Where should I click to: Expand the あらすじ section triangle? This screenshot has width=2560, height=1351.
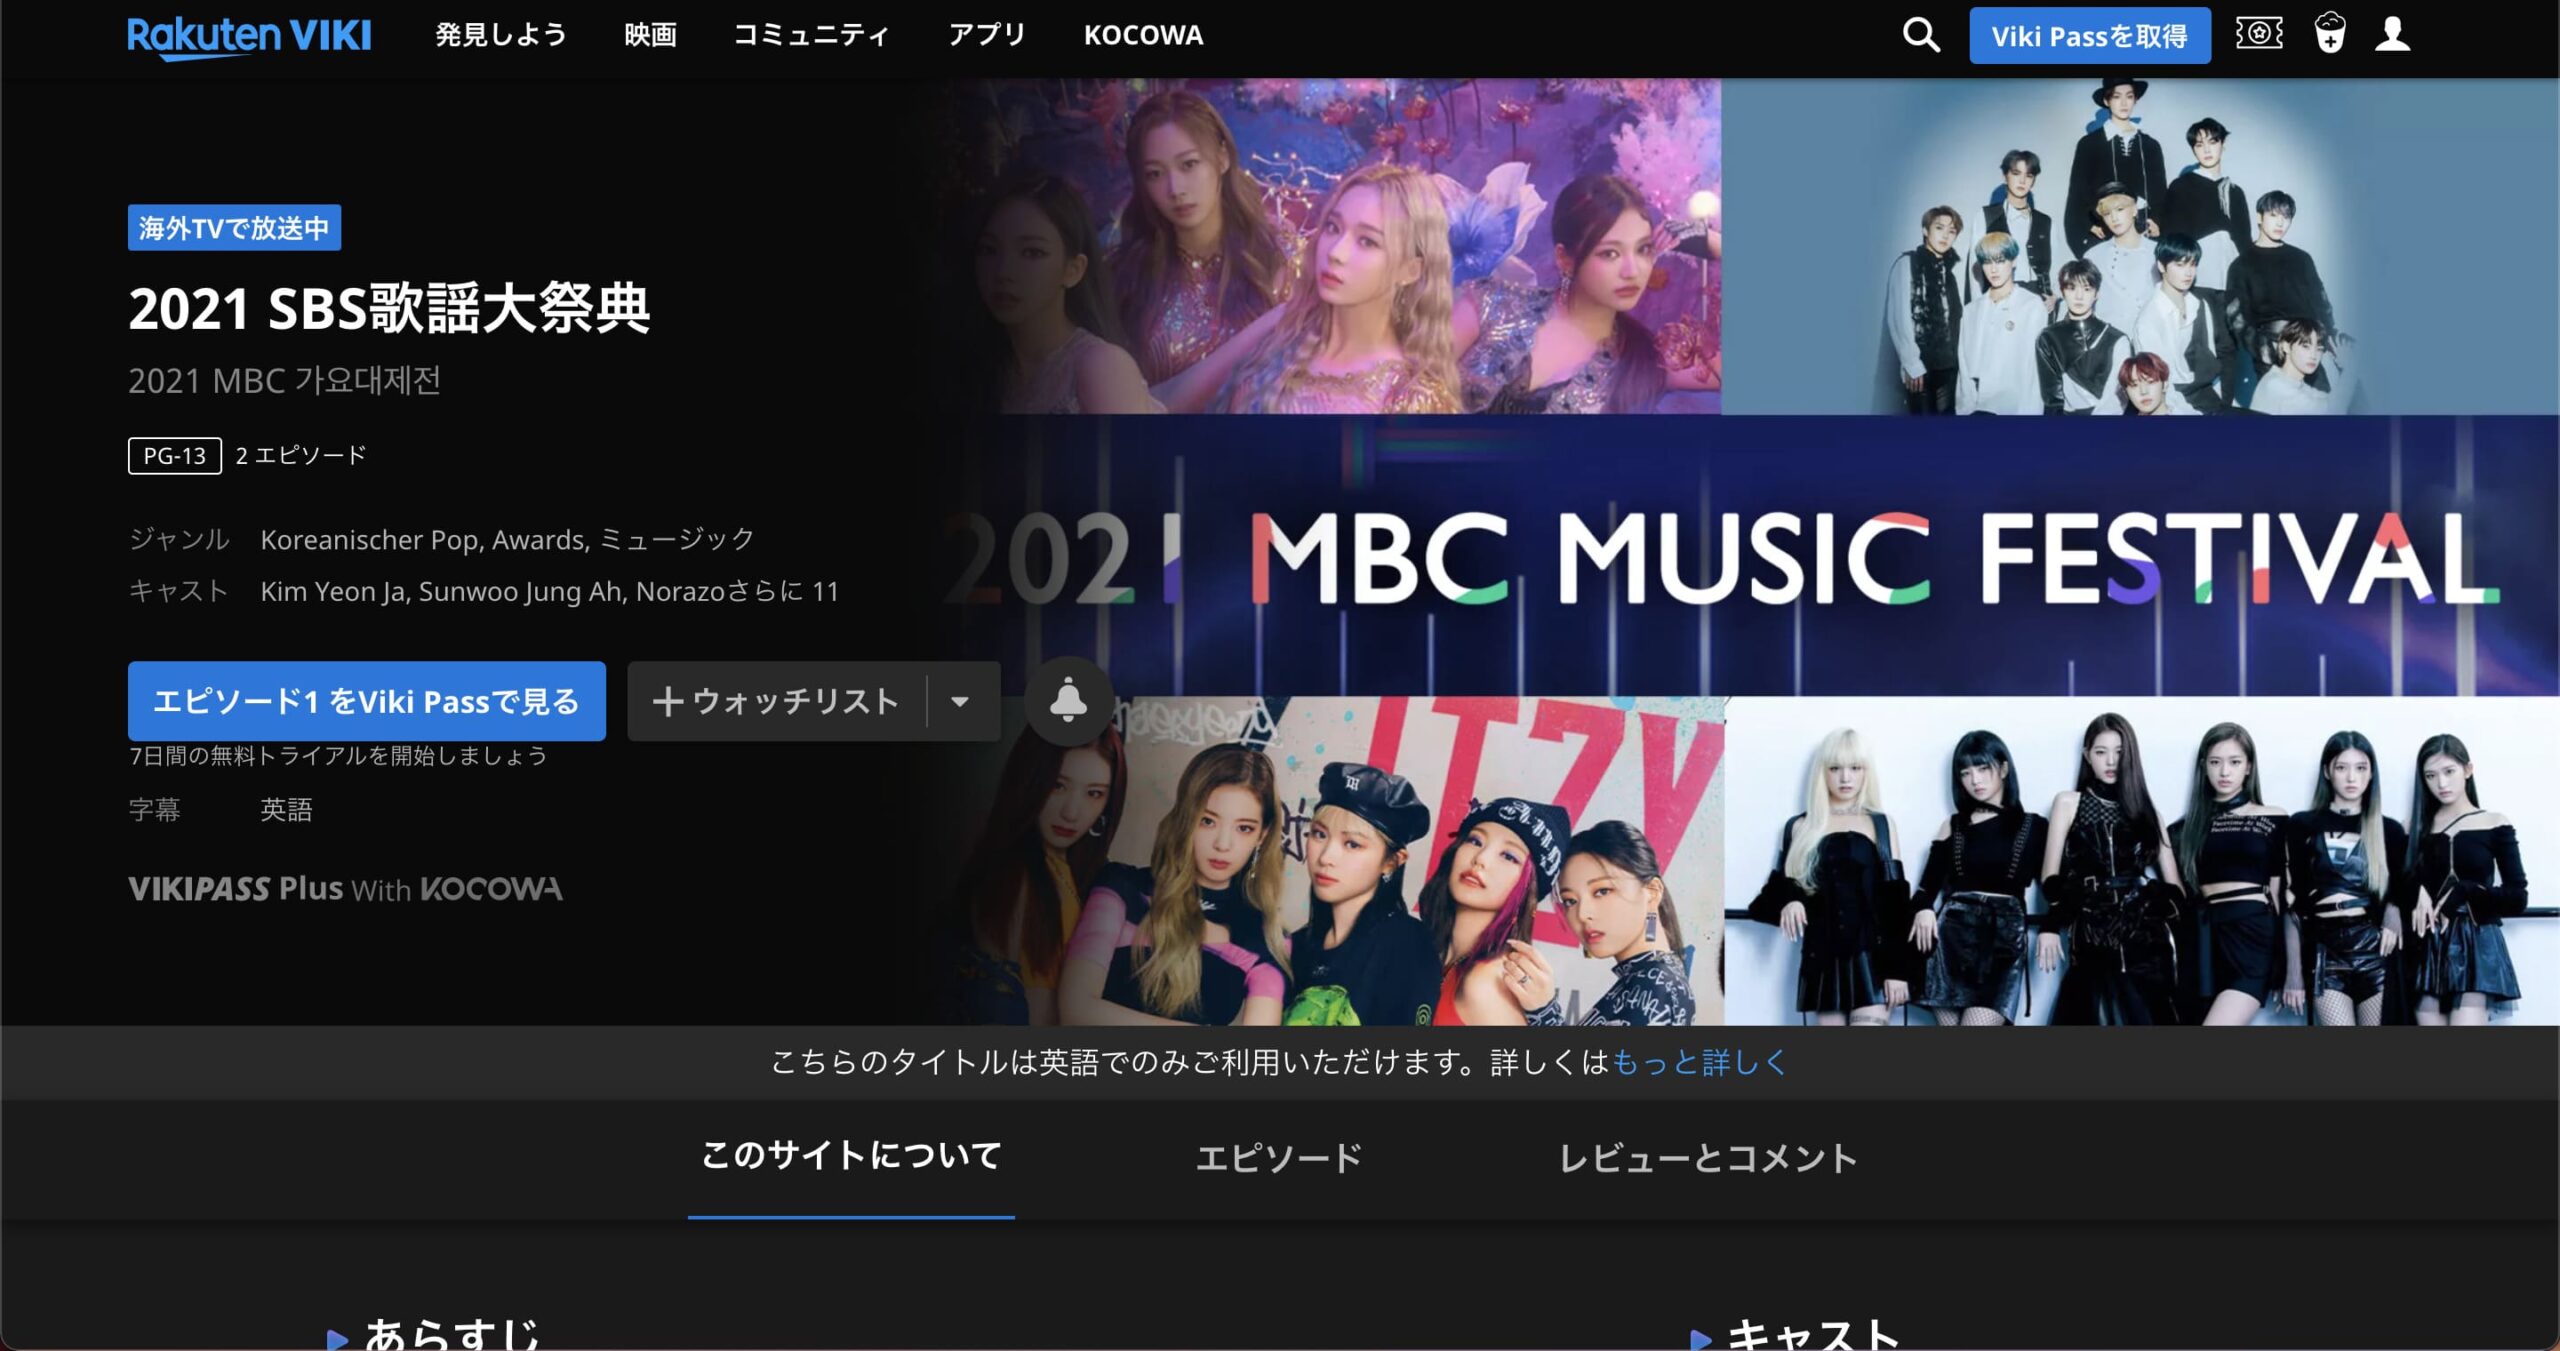click(x=337, y=1338)
